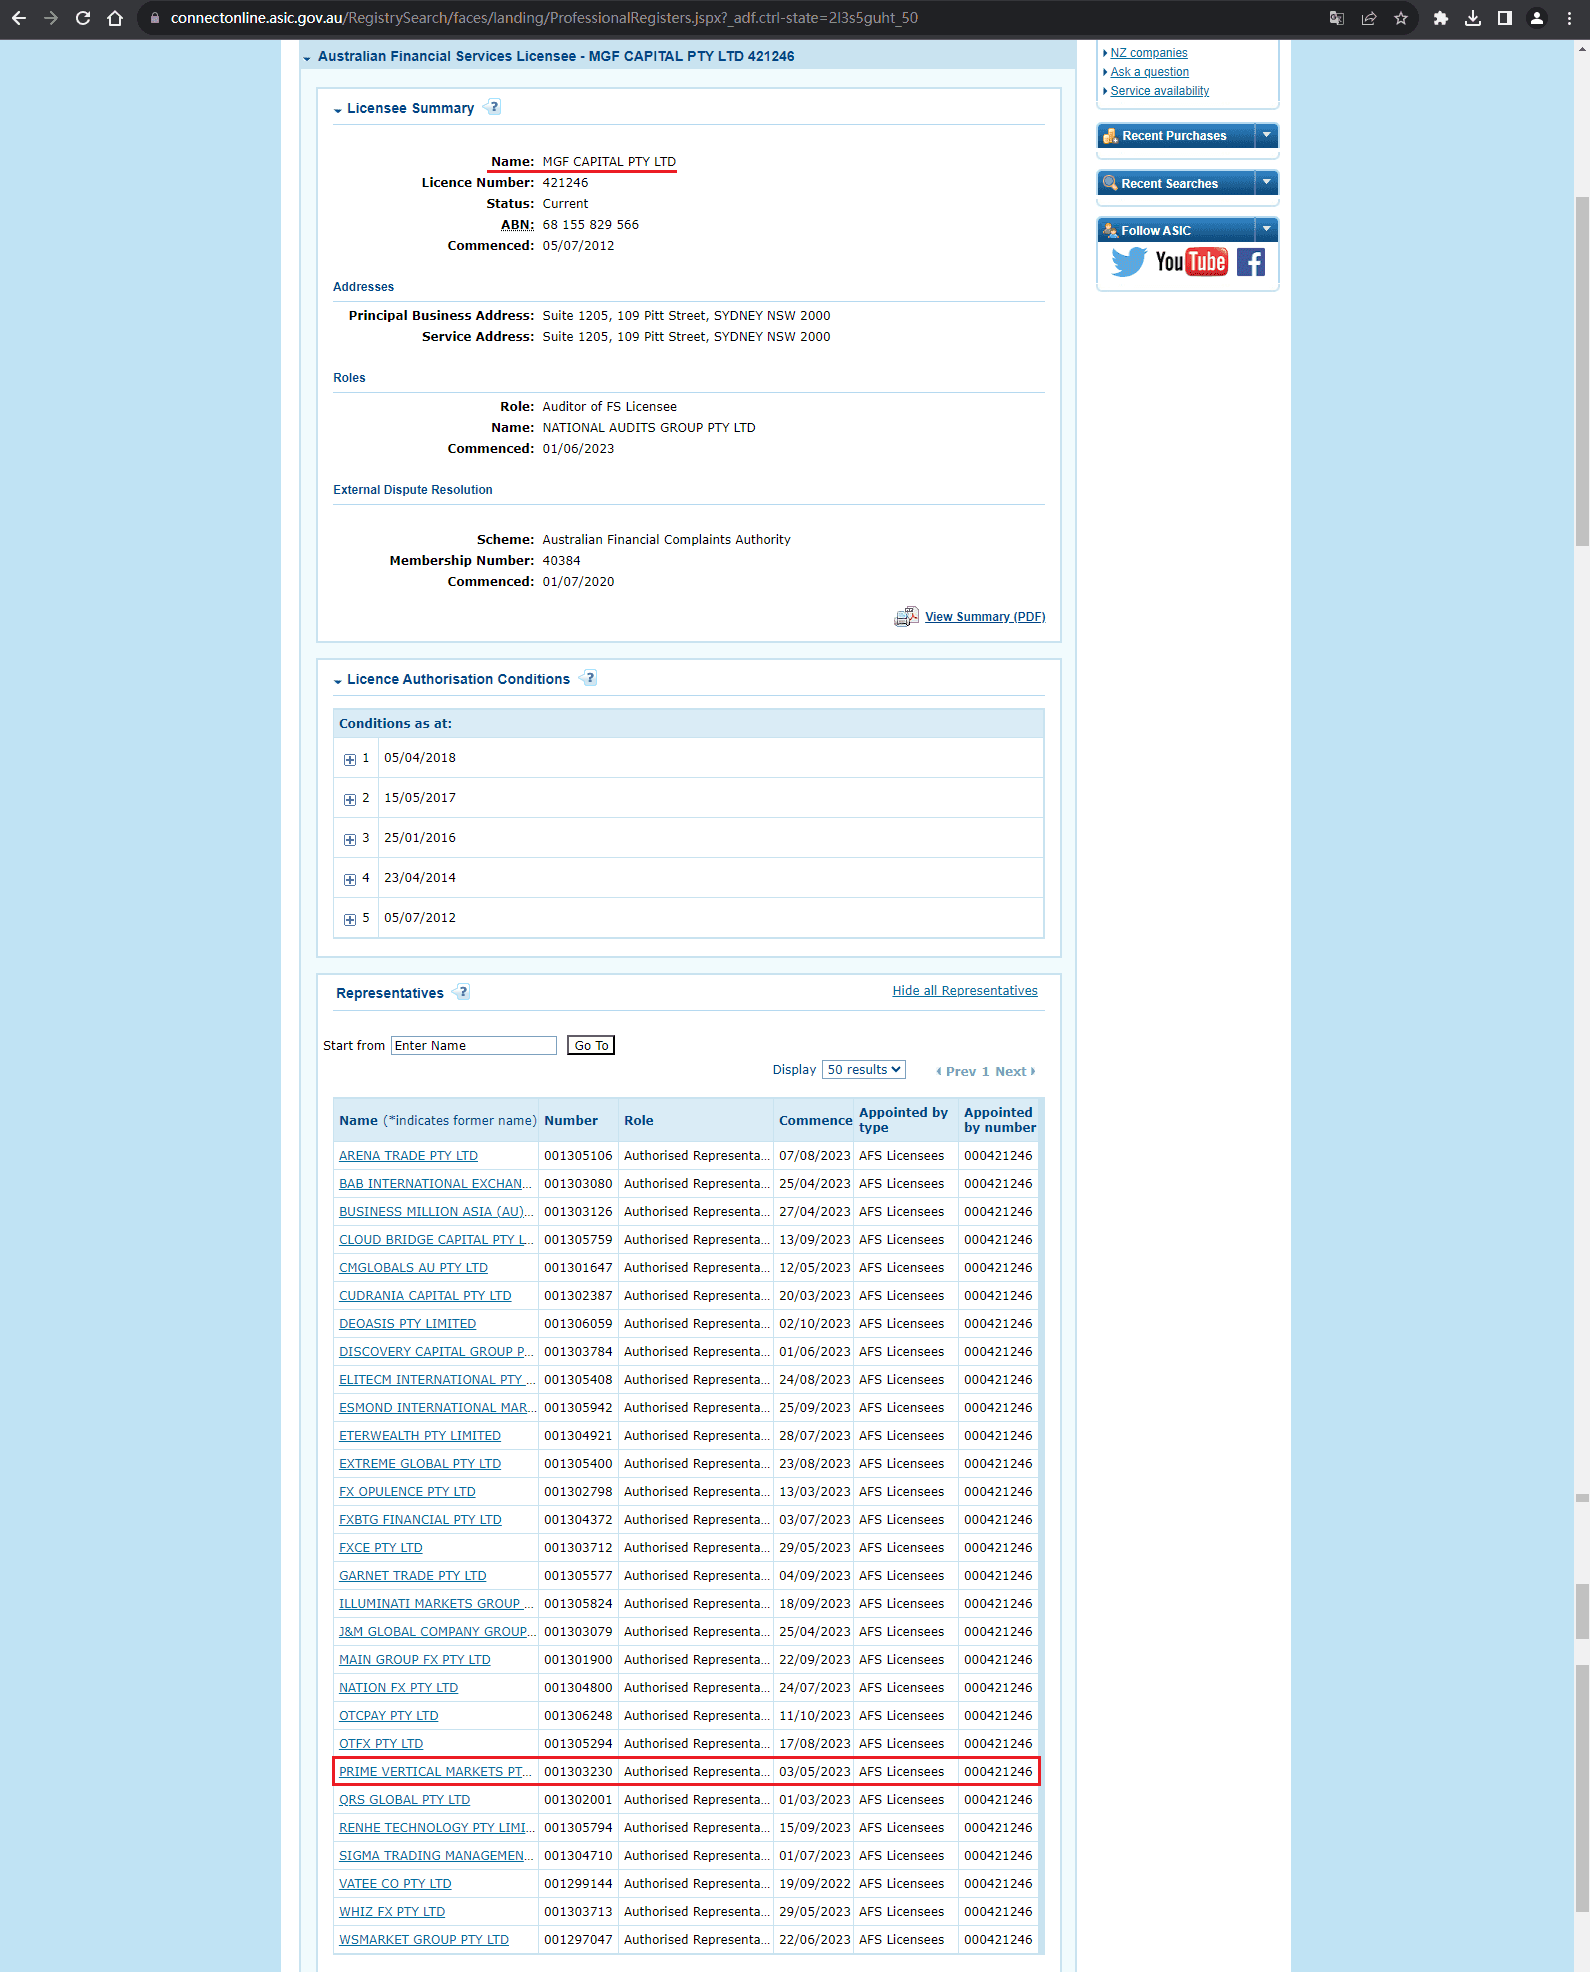The image size is (1590, 1972).
Task: Open OTCPAY PTY LTD link
Action: pyautogui.click(x=388, y=1715)
